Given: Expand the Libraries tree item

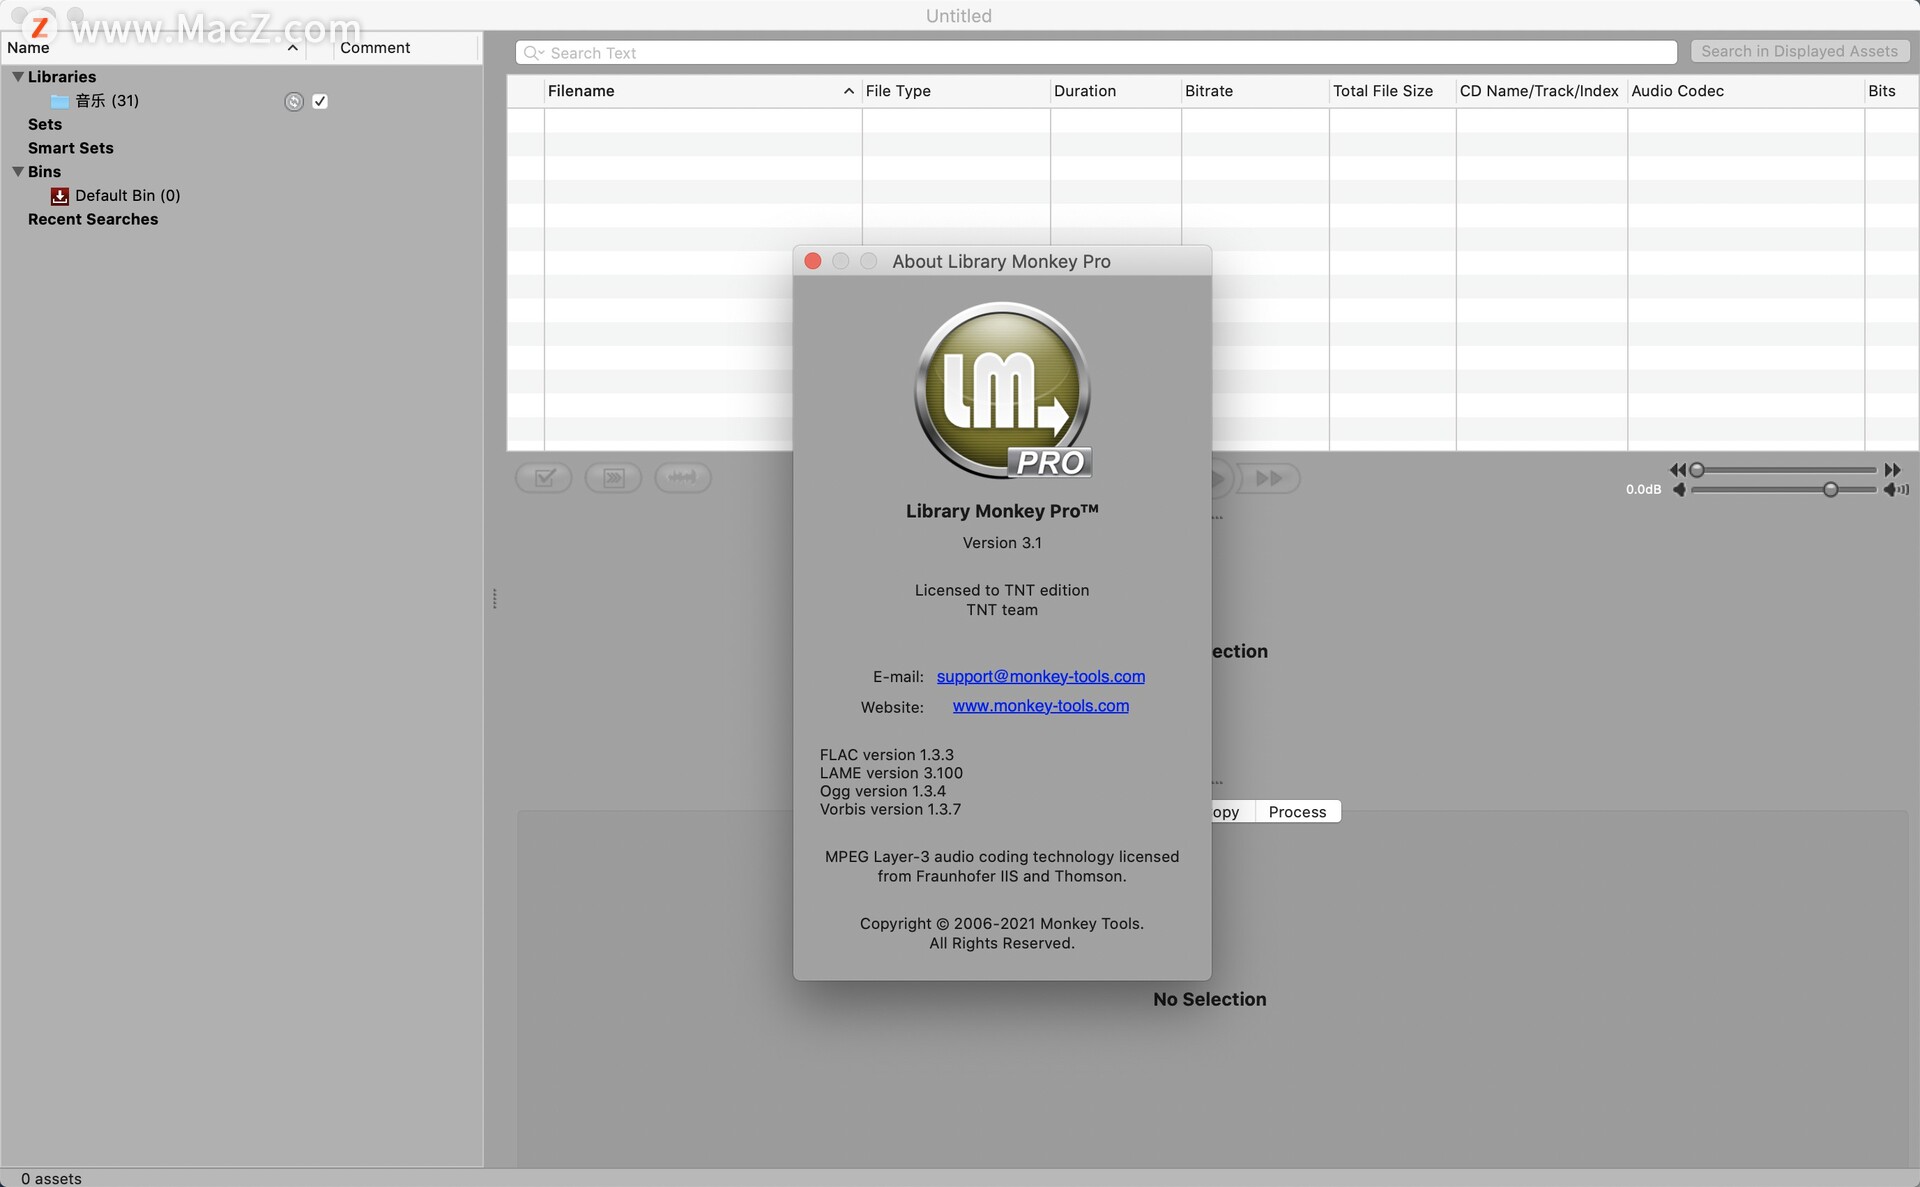Looking at the screenshot, I should (x=16, y=77).
